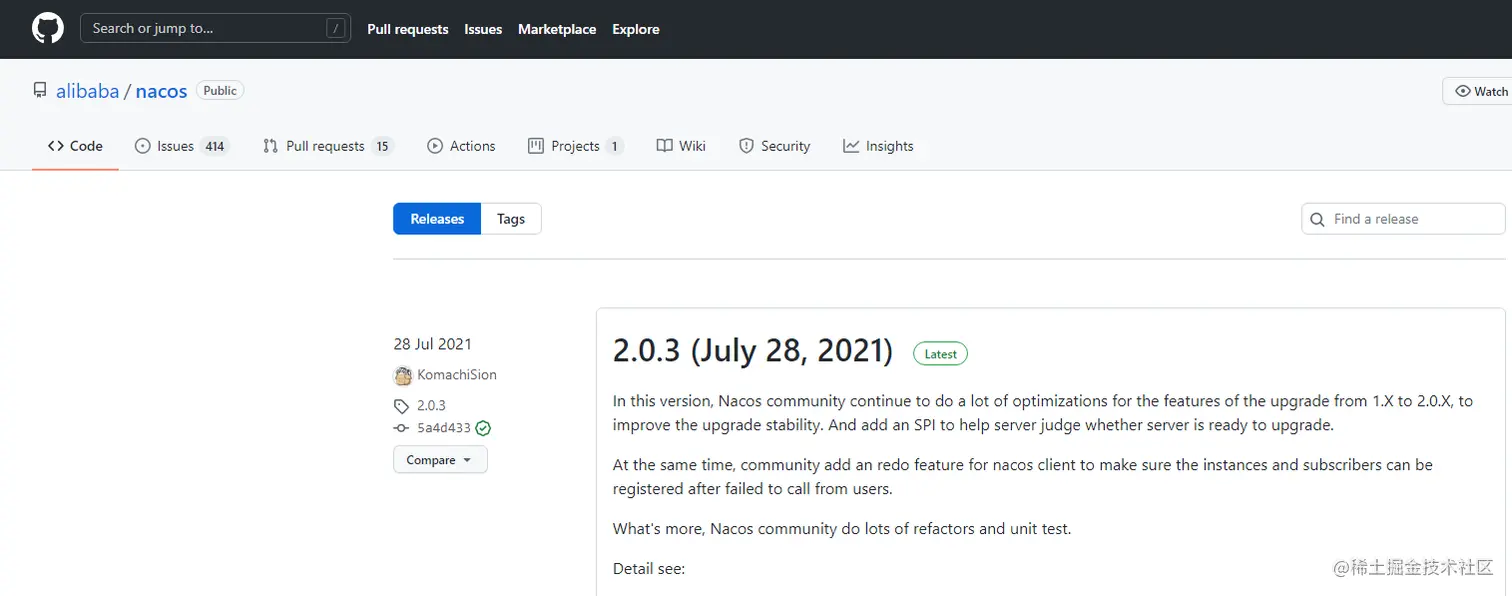The height and width of the screenshot is (596, 1512).
Task: Click the slash shortcut key icon in search
Action: point(335,29)
